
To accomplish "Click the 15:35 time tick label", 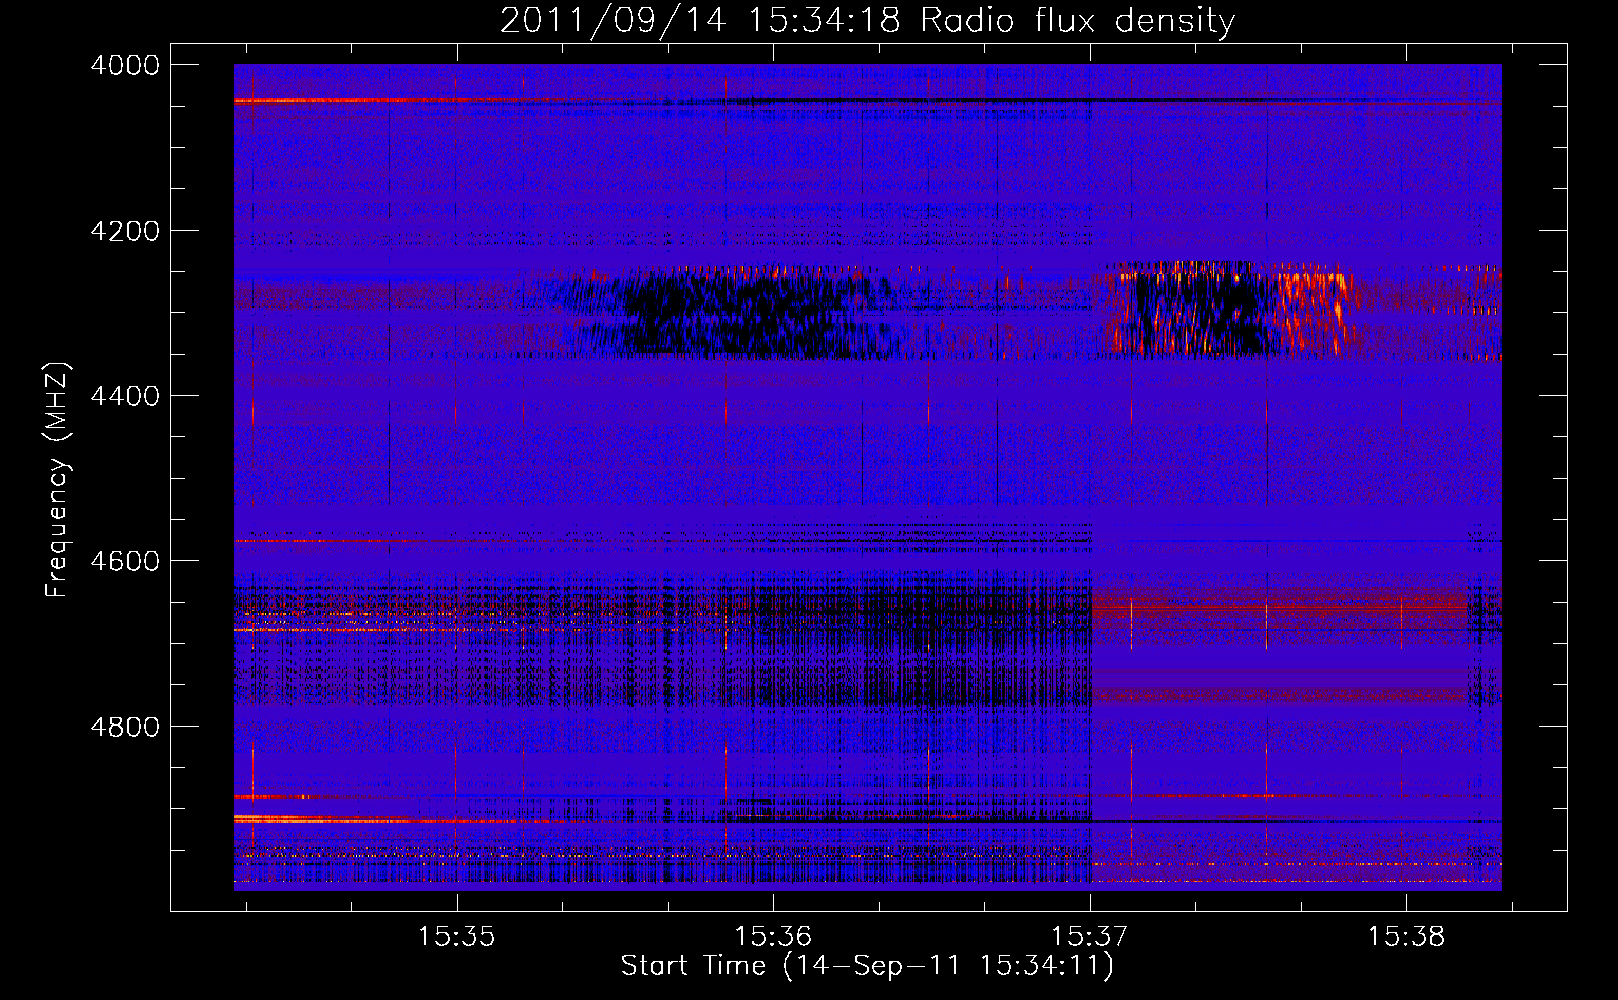I will [457, 936].
